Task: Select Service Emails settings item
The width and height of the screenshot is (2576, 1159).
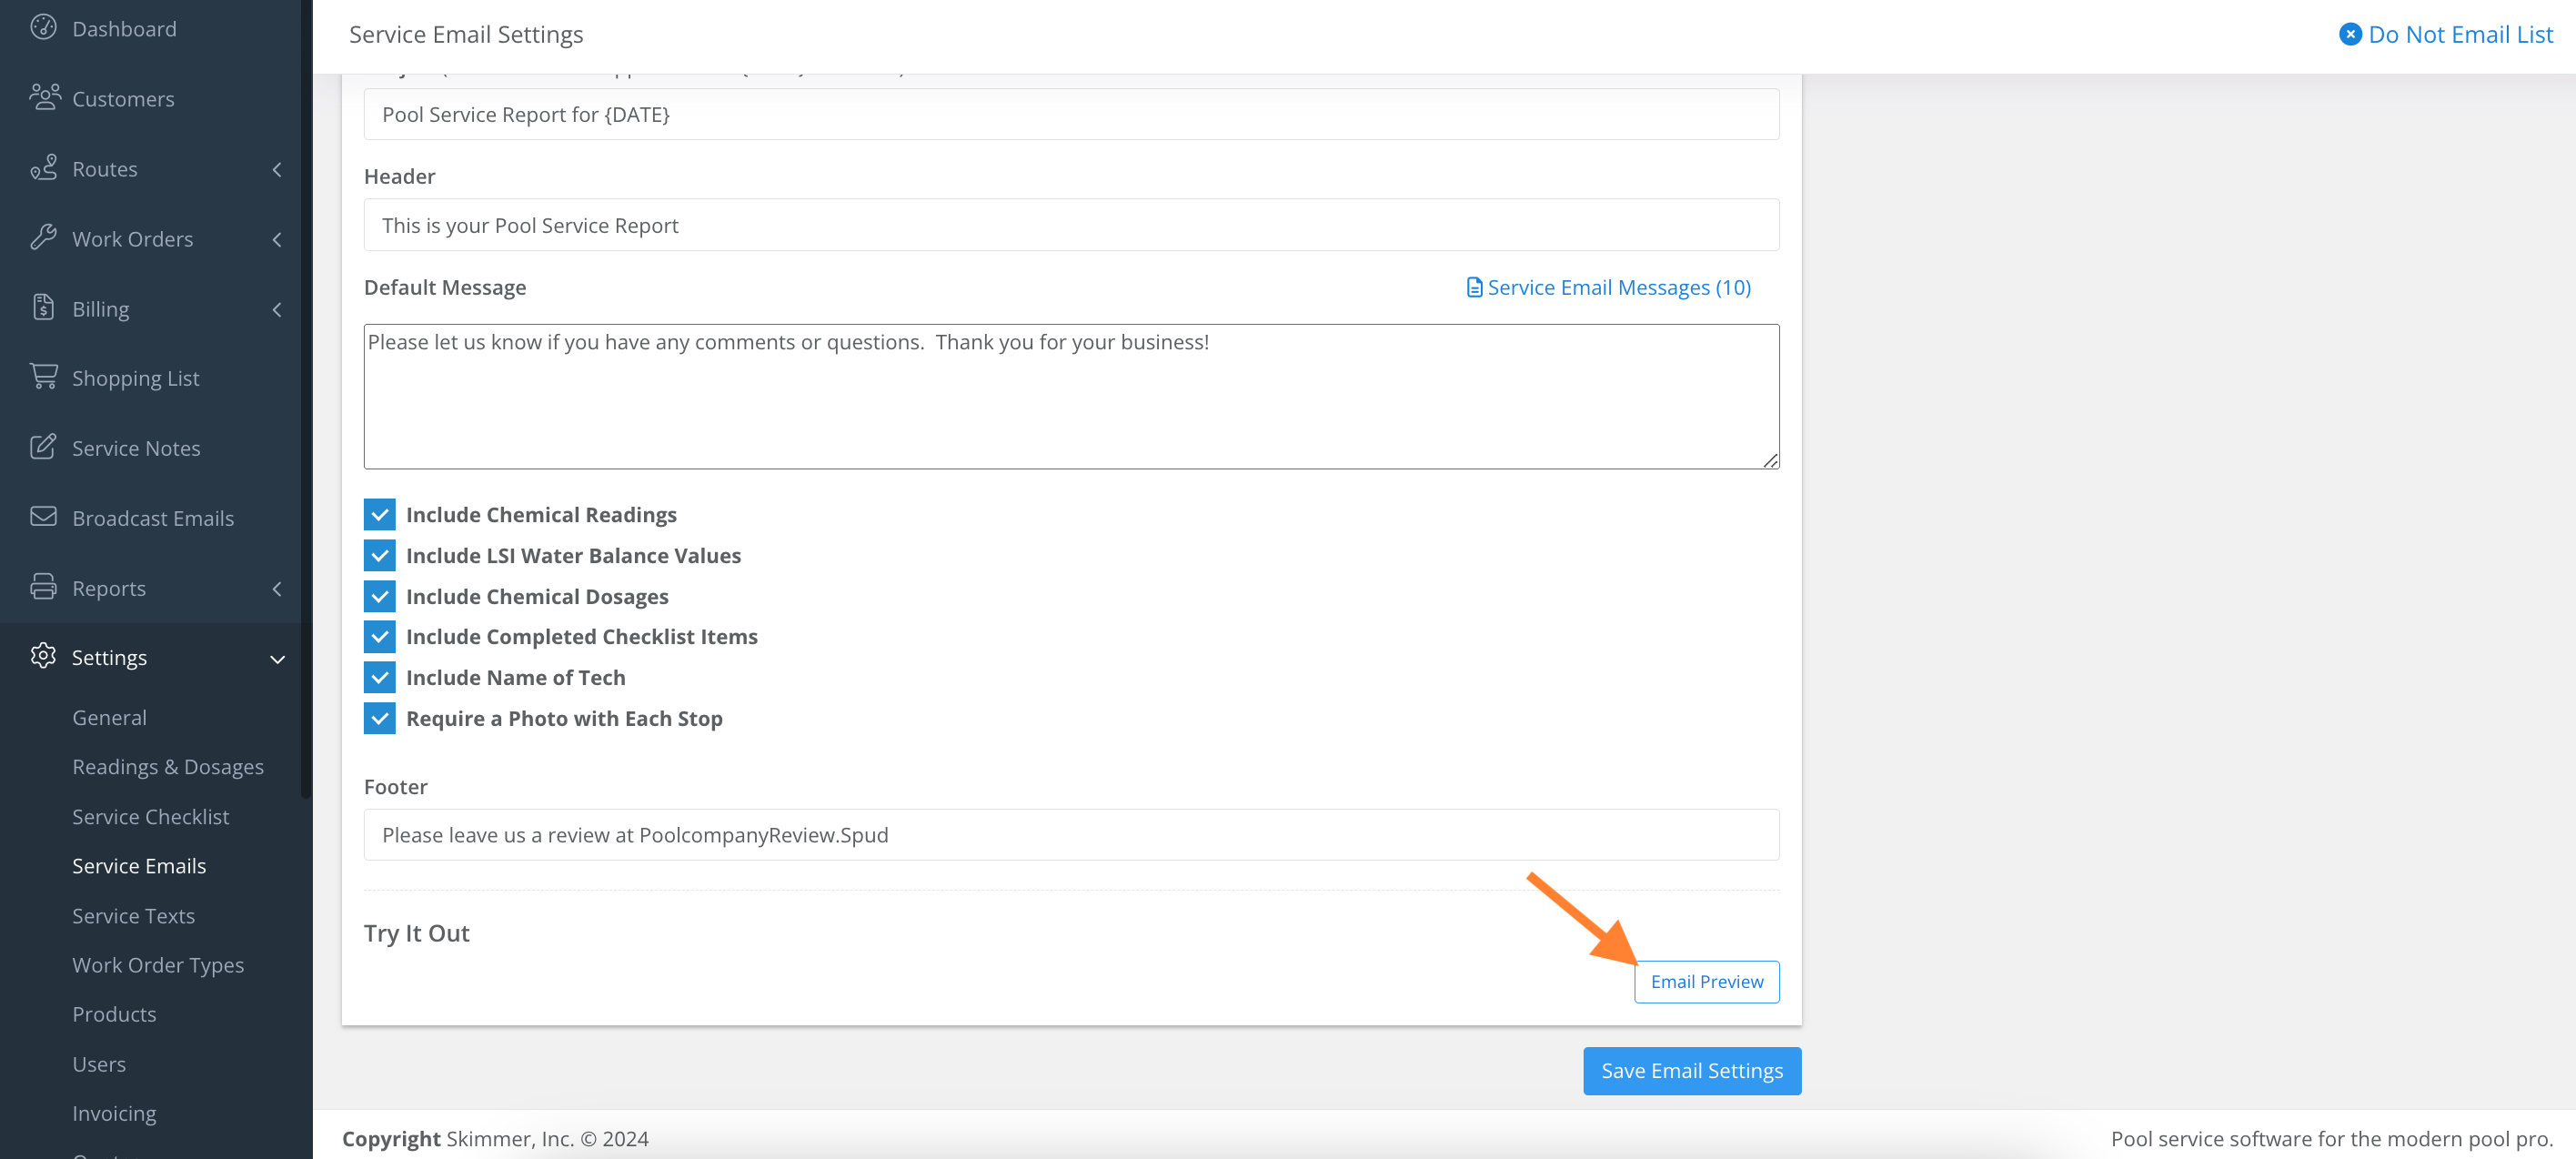Action: pyautogui.click(x=139, y=866)
